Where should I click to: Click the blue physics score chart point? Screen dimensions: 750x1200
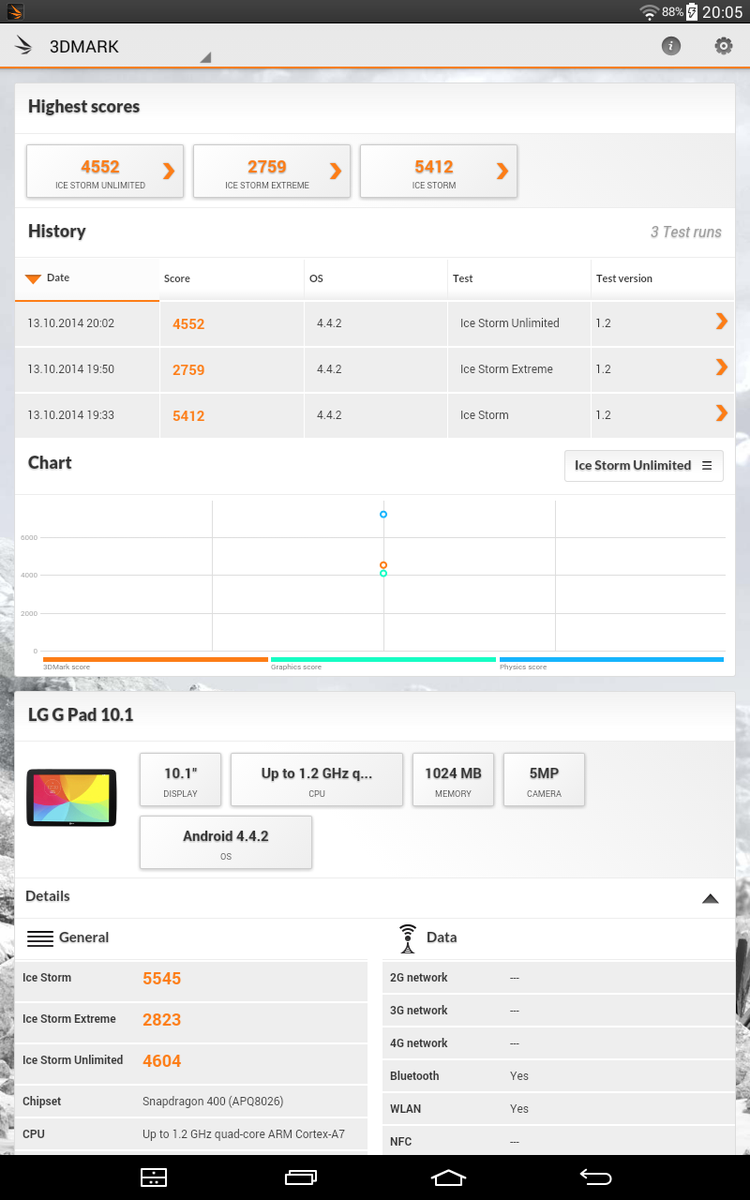(383, 514)
